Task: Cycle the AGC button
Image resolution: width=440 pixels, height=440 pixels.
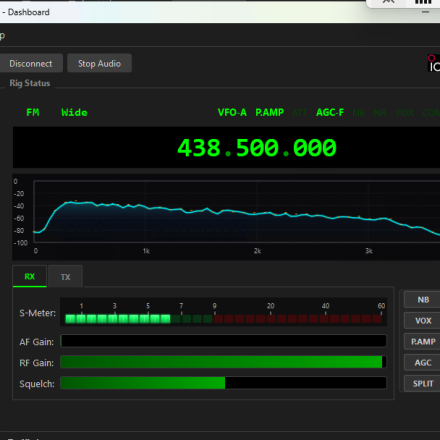Action: (423, 363)
